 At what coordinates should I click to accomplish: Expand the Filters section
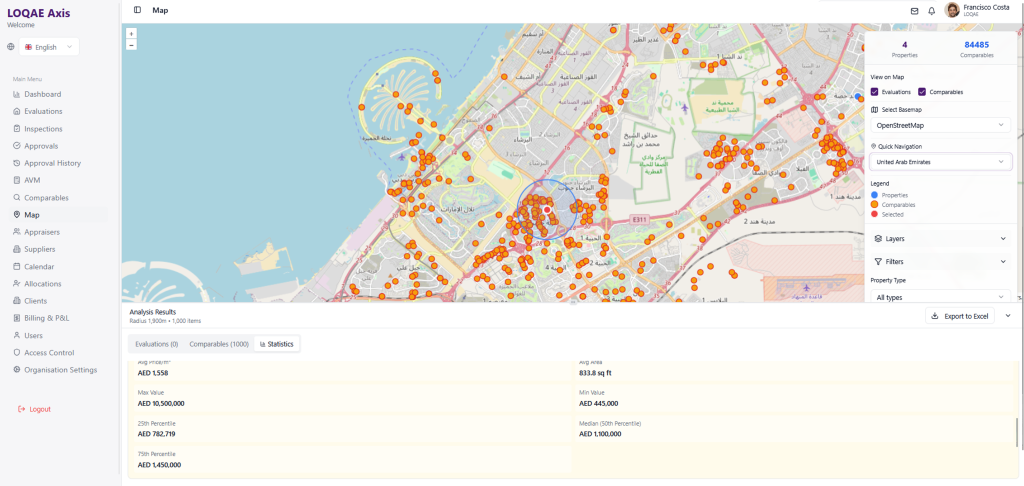(x=939, y=262)
